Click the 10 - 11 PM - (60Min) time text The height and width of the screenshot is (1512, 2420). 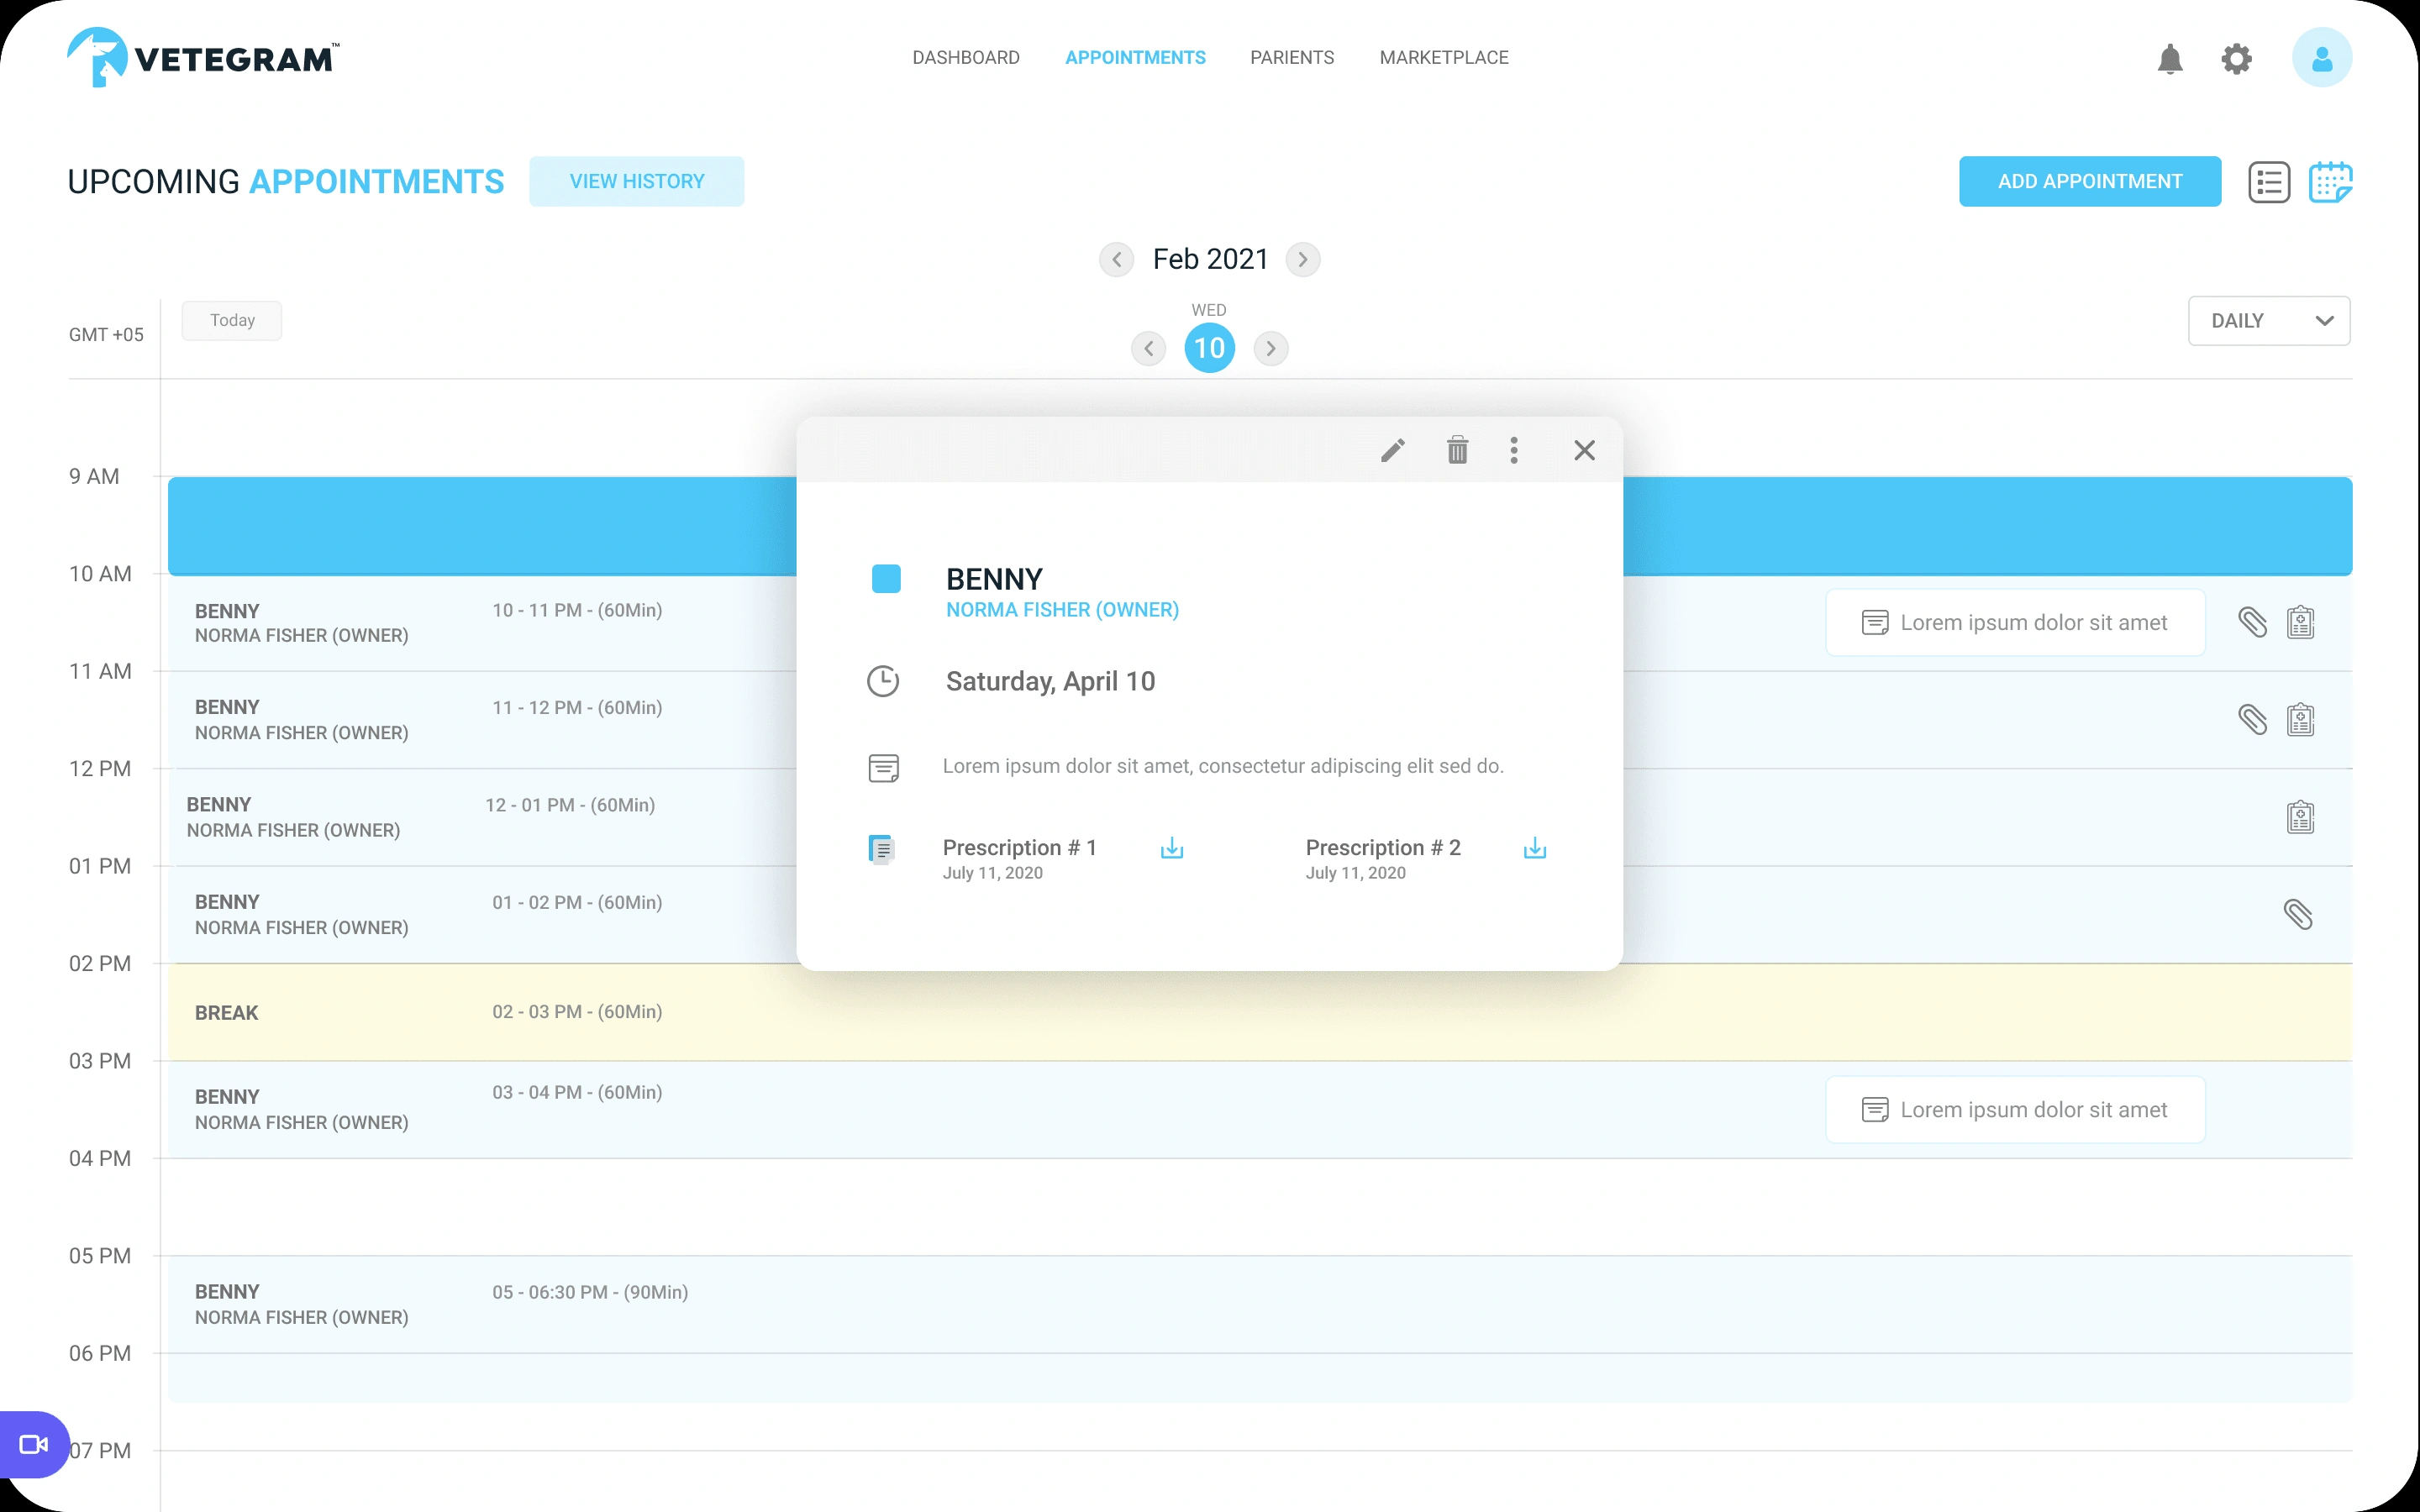(x=577, y=610)
